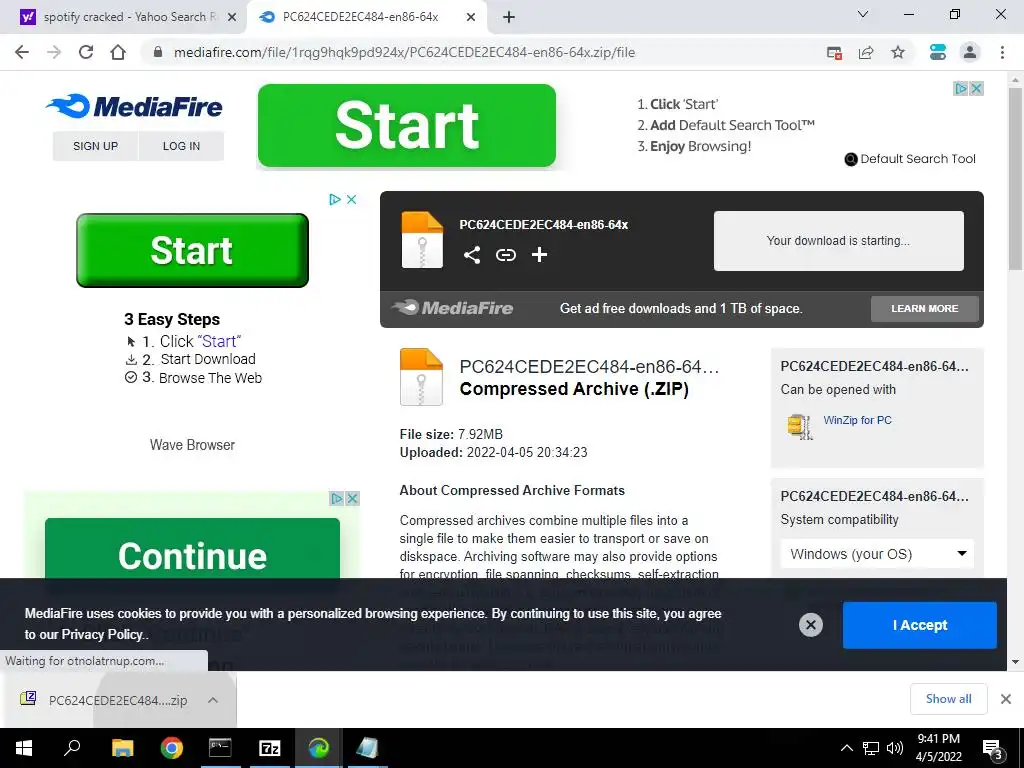Switch to the spotify cracked Yahoo Search tab
Image resolution: width=1024 pixels, height=768 pixels.
pos(123,17)
